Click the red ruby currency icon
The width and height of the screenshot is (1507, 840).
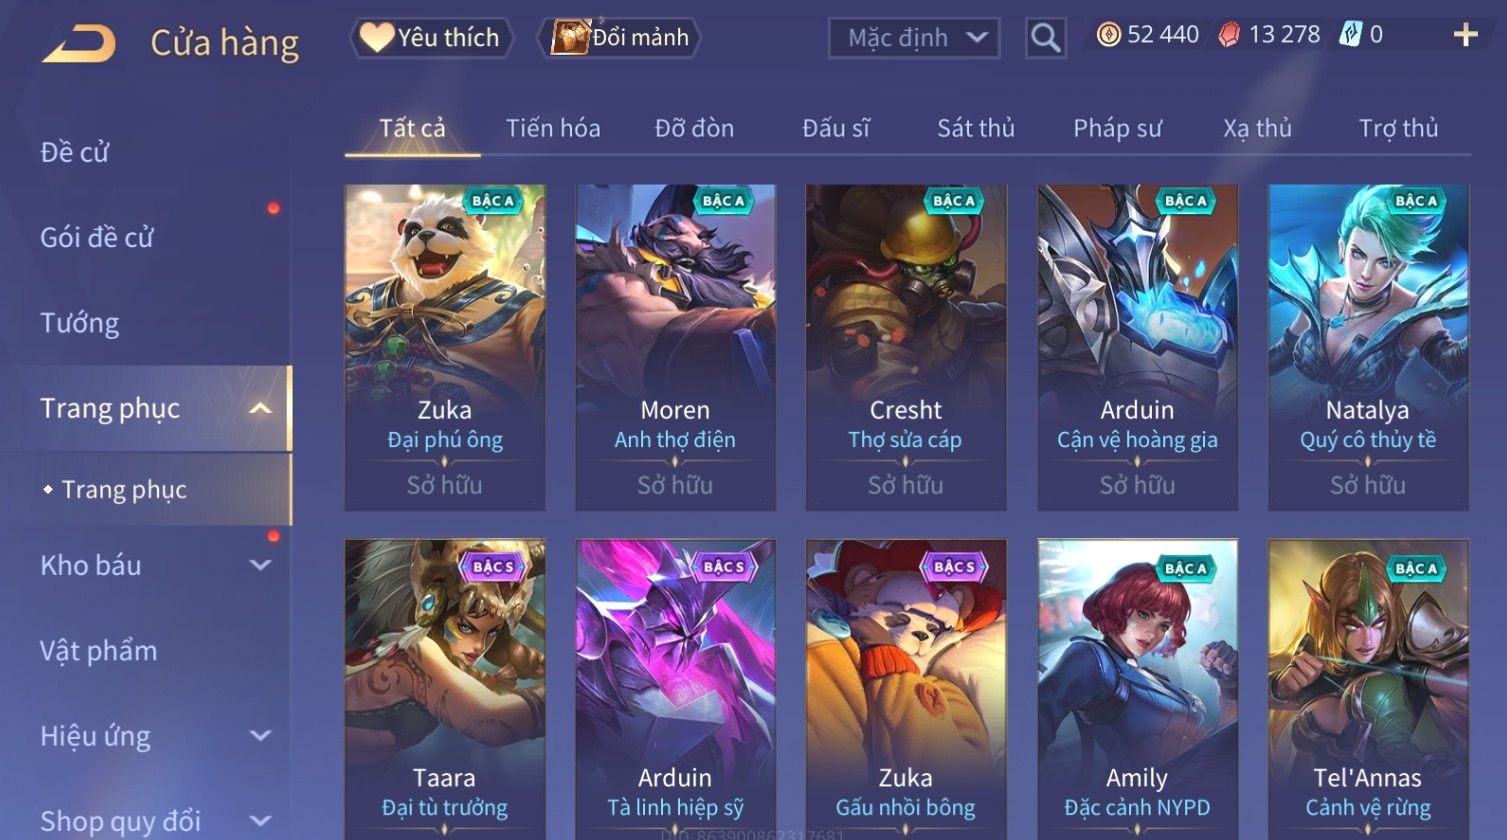[x=1229, y=35]
